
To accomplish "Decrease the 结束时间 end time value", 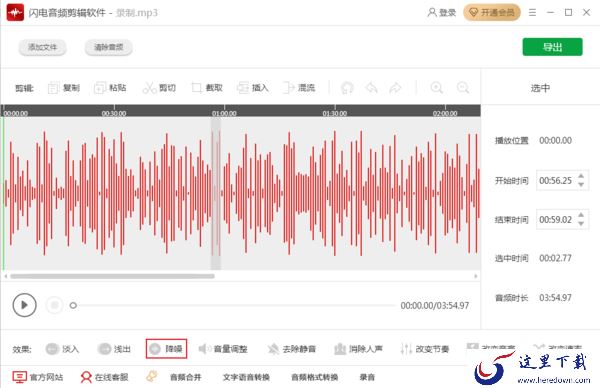I will tap(581, 223).
